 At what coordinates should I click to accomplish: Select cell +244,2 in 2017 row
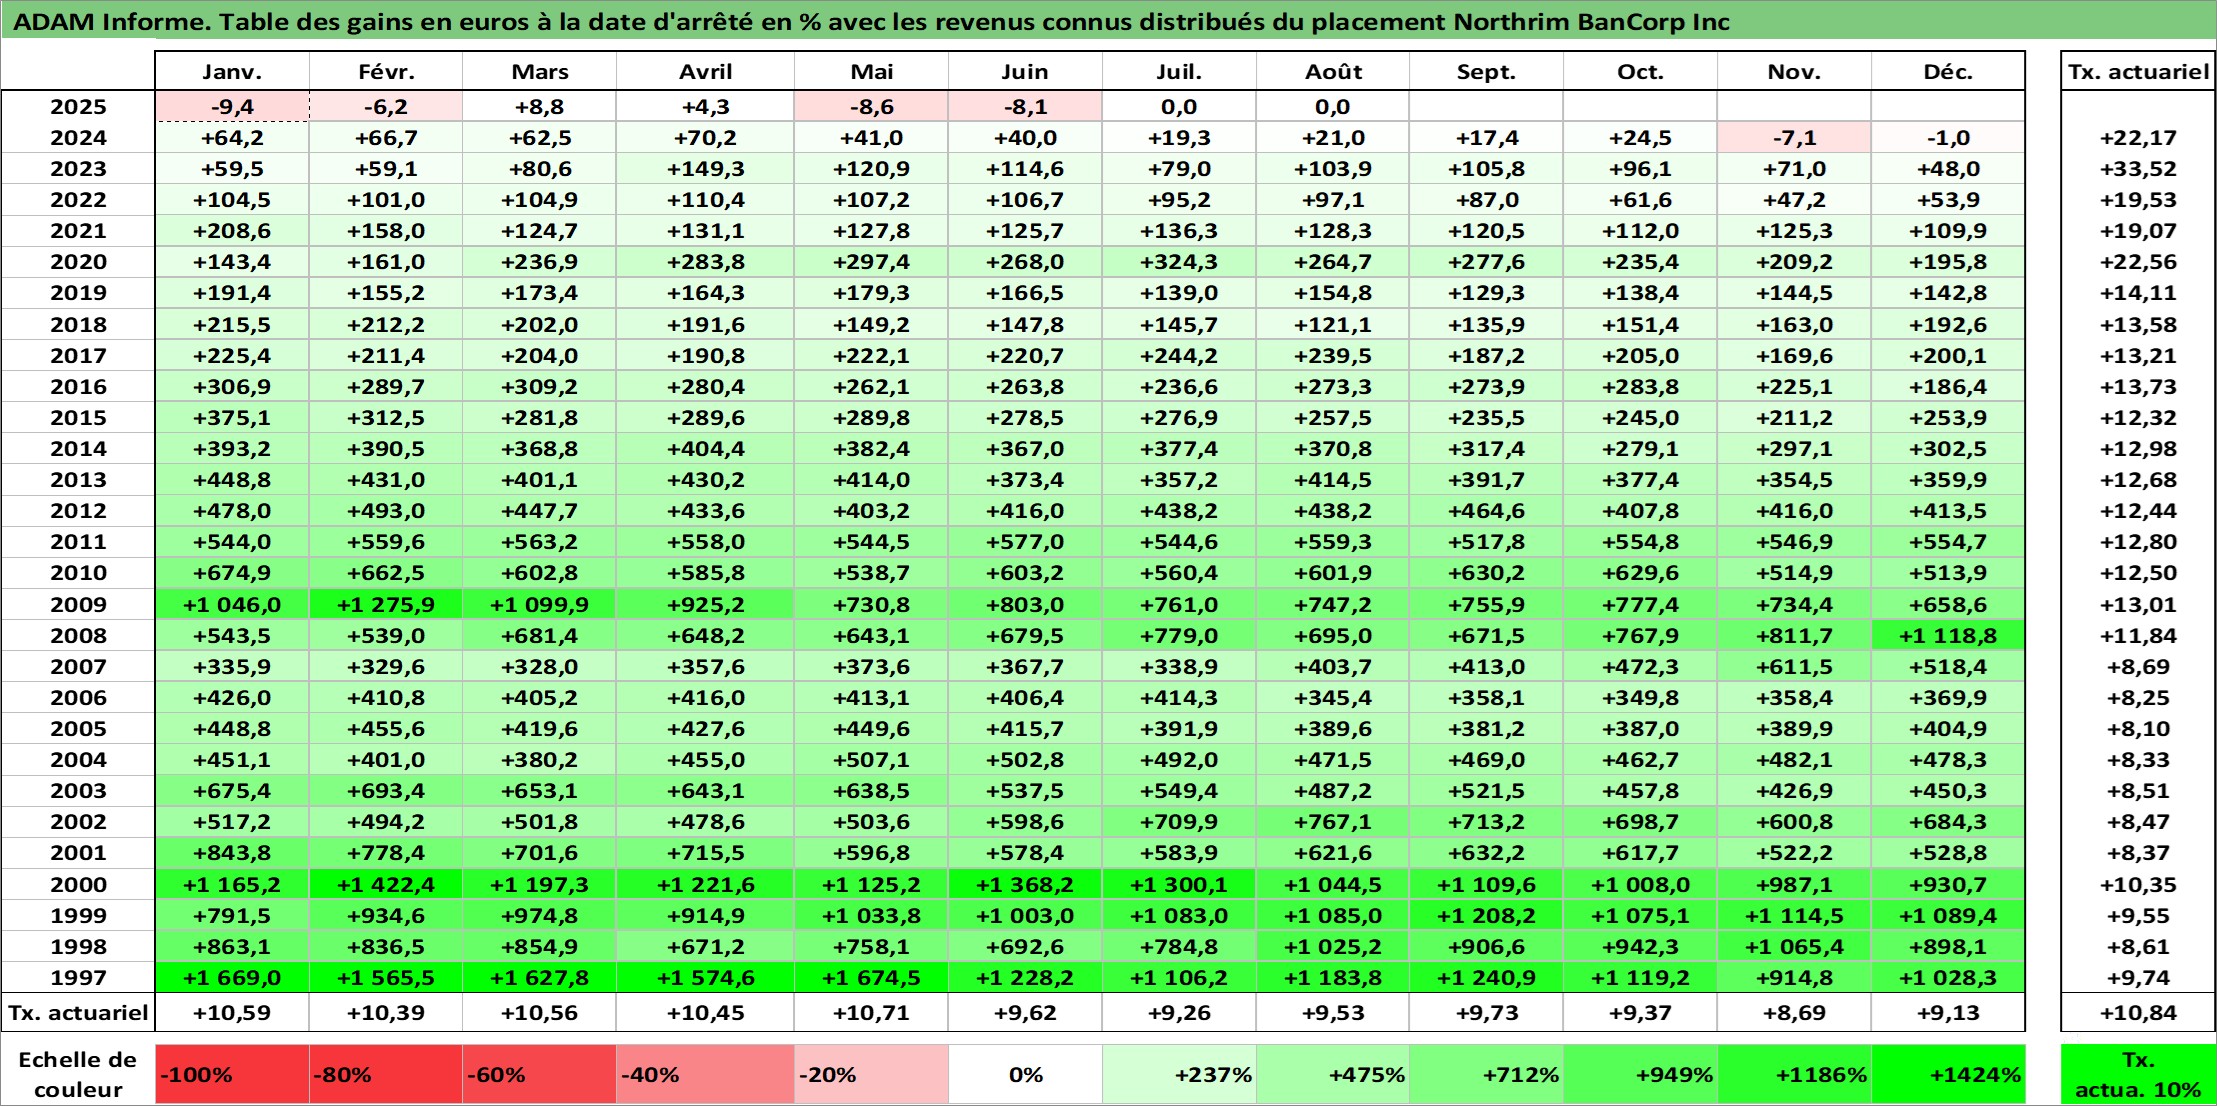click(1179, 356)
